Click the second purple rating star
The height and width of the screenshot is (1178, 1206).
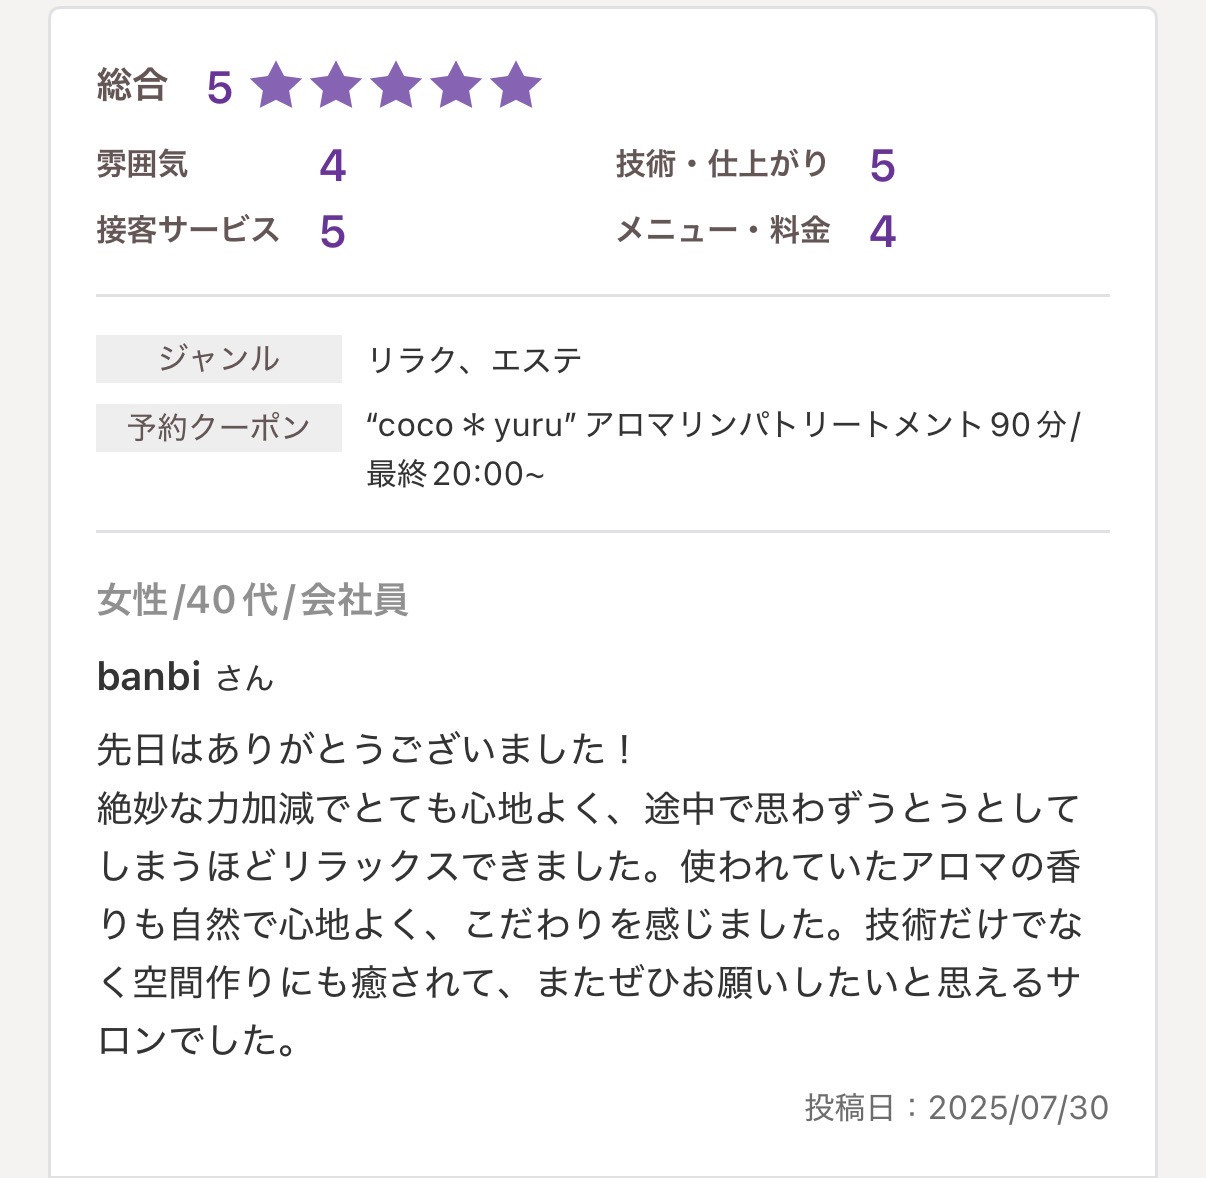point(336,86)
